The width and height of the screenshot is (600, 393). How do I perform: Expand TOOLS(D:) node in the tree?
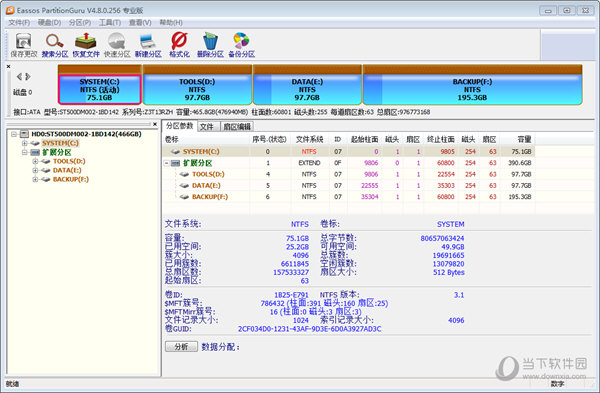coord(35,161)
